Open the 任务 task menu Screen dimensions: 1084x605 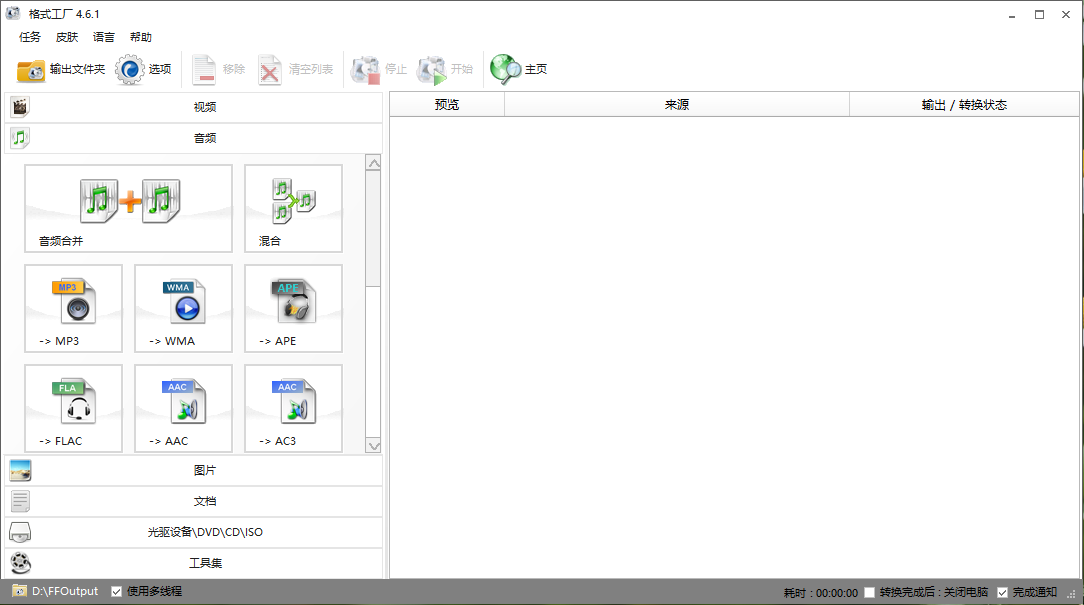[30, 37]
